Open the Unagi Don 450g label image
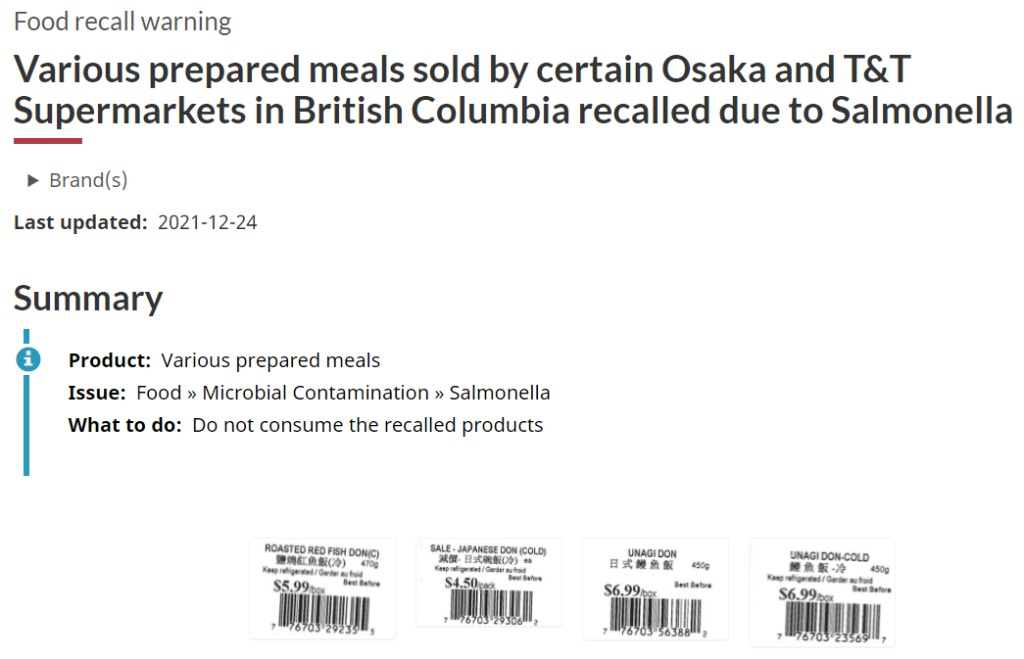 (655, 589)
